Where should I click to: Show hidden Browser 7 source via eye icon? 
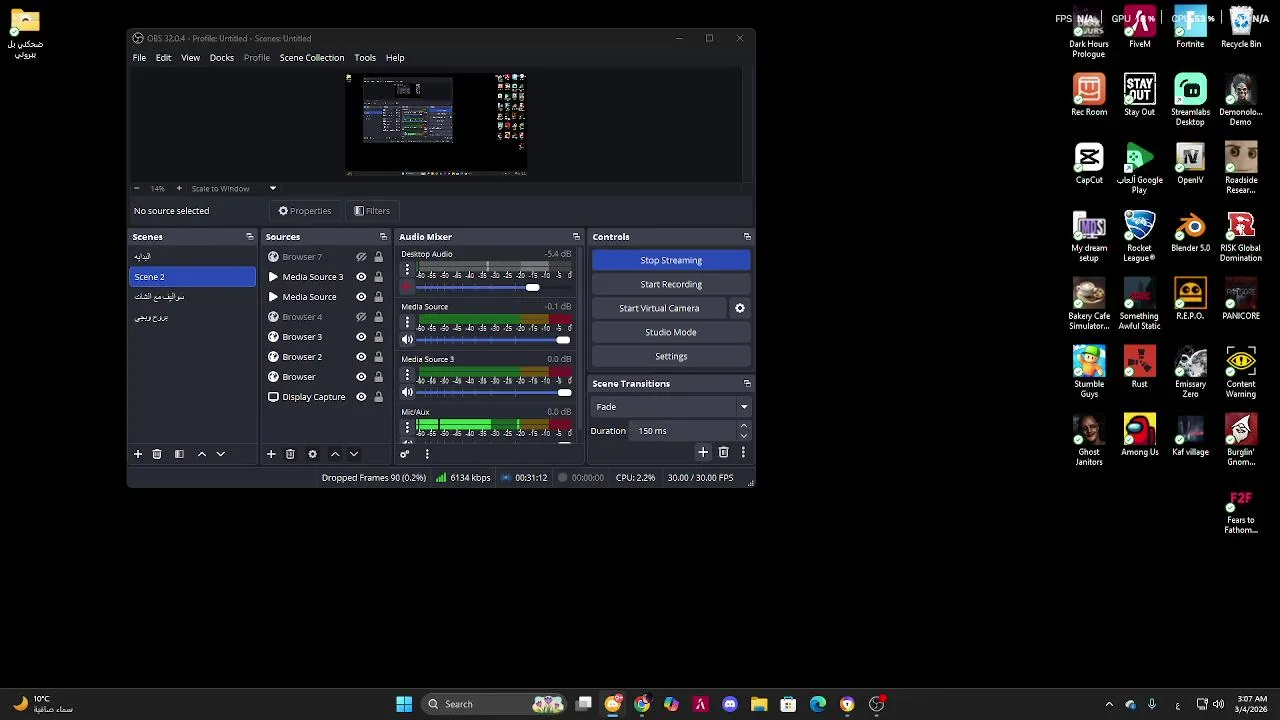(361, 257)
